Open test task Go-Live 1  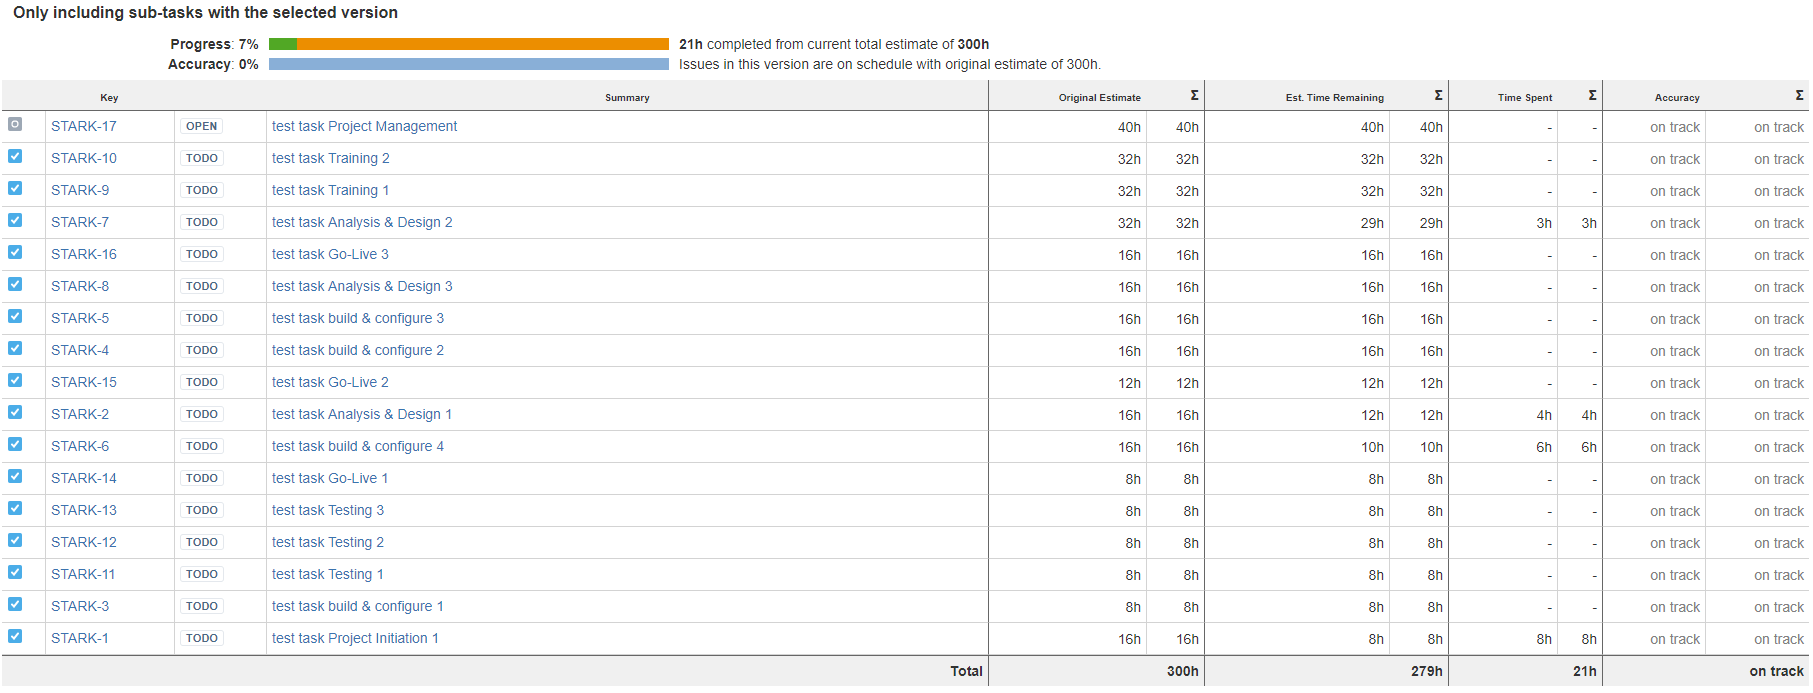click(x=330, y=478)
